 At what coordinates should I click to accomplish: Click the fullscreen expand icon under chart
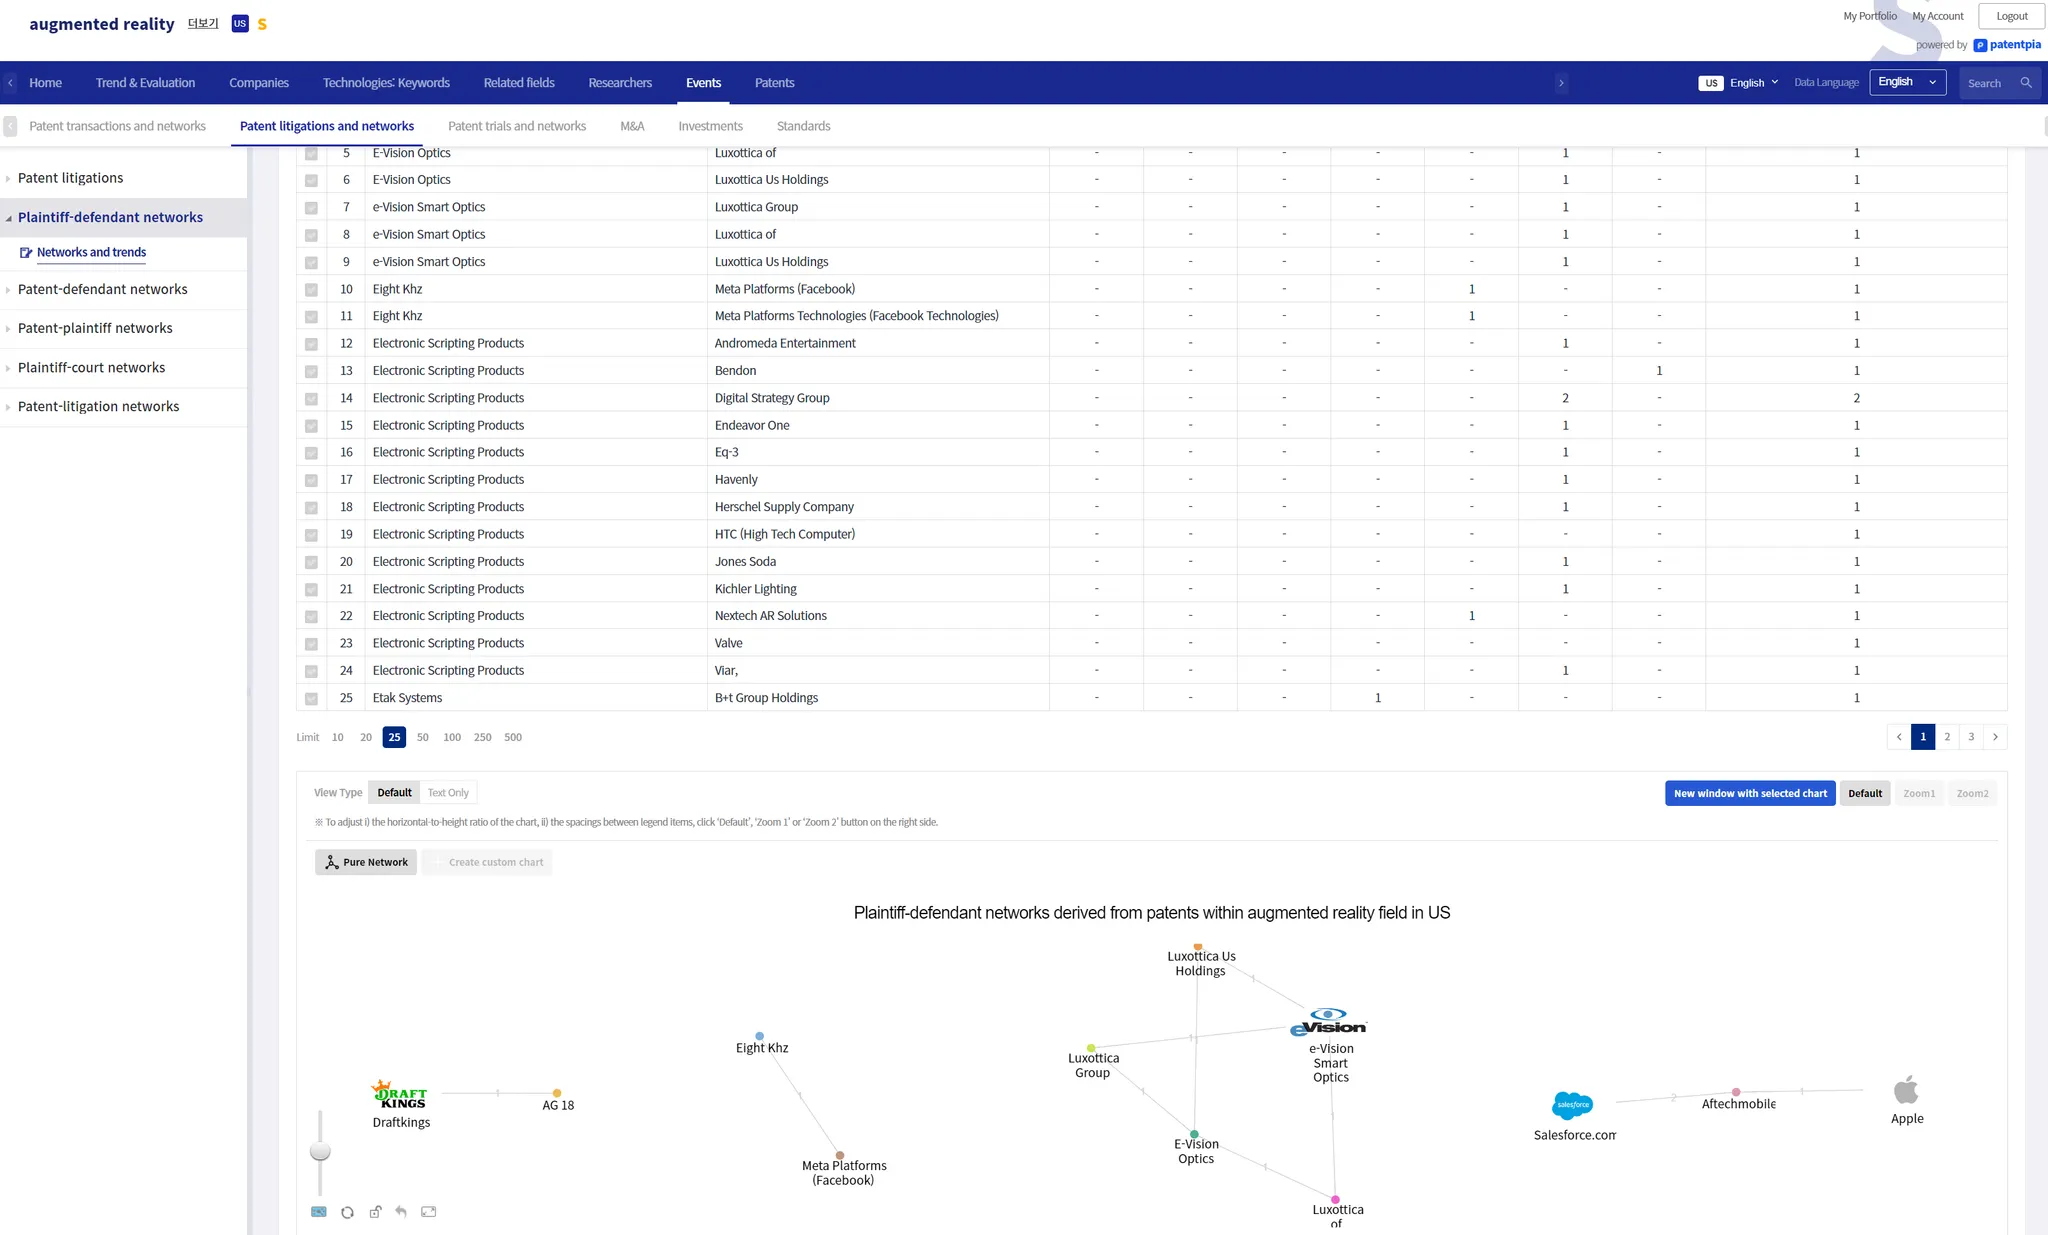(x=429, y=1212)
